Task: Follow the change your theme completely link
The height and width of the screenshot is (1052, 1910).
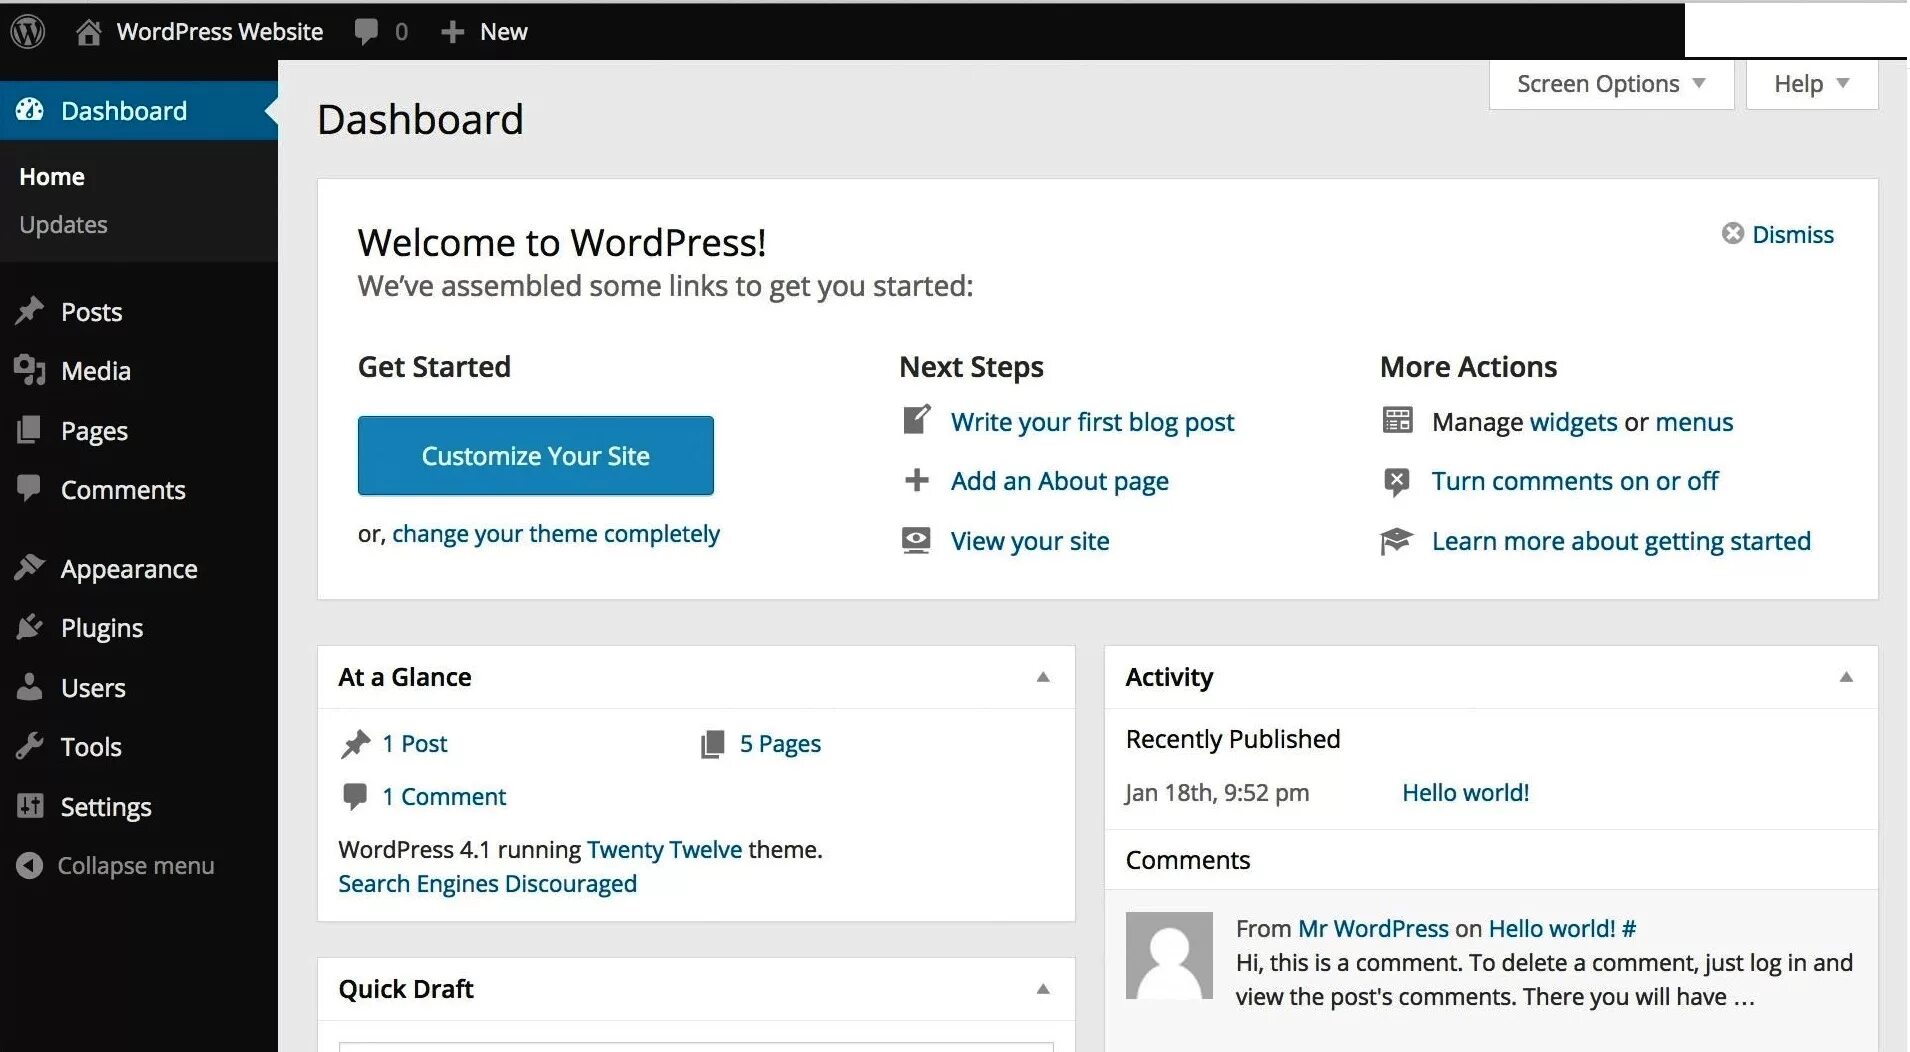Action: click(556, 534)
